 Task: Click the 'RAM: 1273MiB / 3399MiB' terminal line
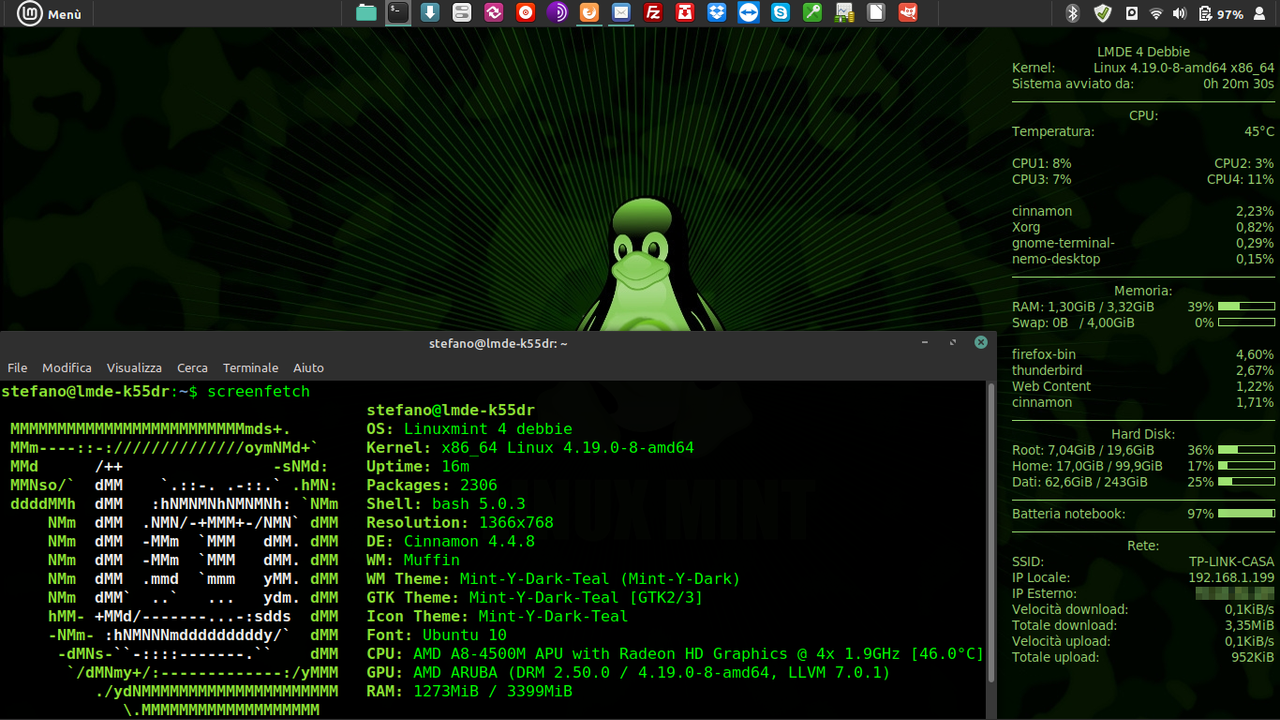tap(470, 691)
